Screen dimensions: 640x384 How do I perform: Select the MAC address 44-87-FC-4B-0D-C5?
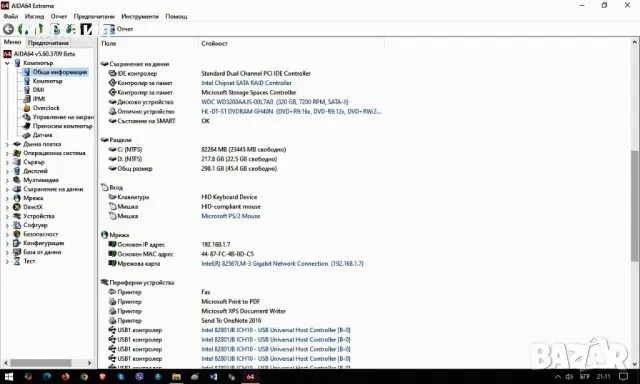(x=227, y=254)
